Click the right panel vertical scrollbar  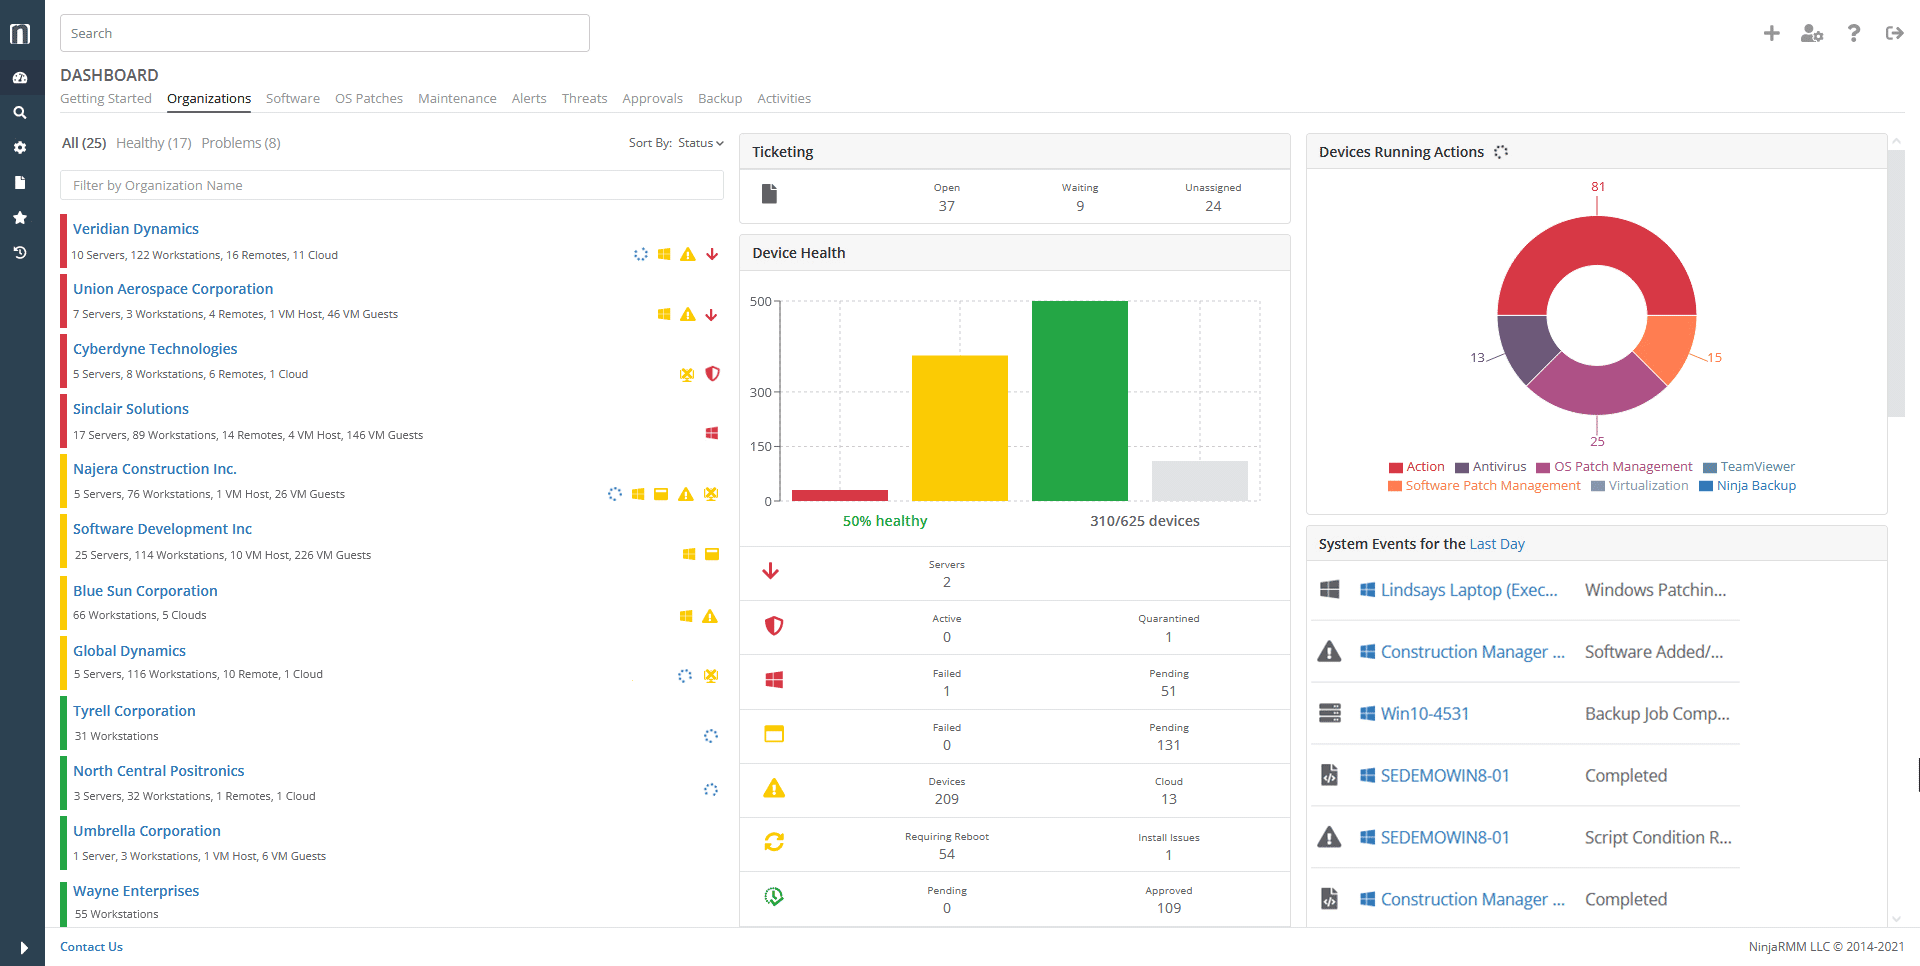tap(1896, 283)
